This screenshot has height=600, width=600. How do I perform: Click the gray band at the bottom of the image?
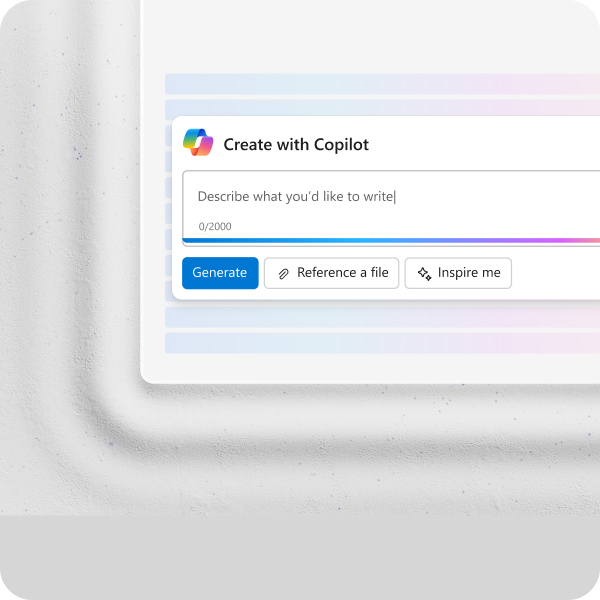[x=300, y=557]
